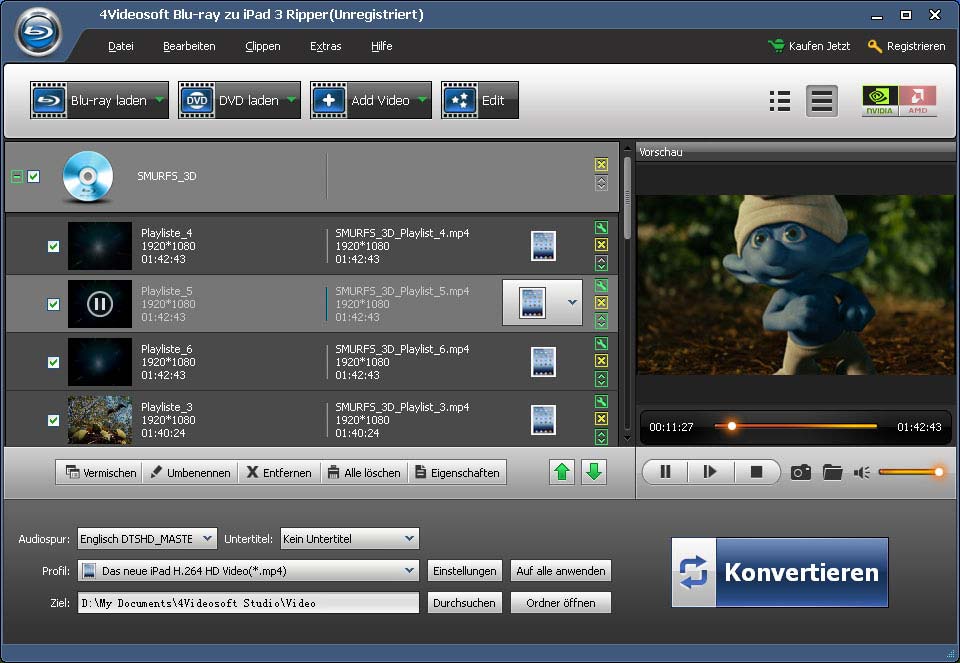The height and width of the screenshot is (663, 960).
Task: Open the snapshot folder icon
Action: click(x=832, y=472)
